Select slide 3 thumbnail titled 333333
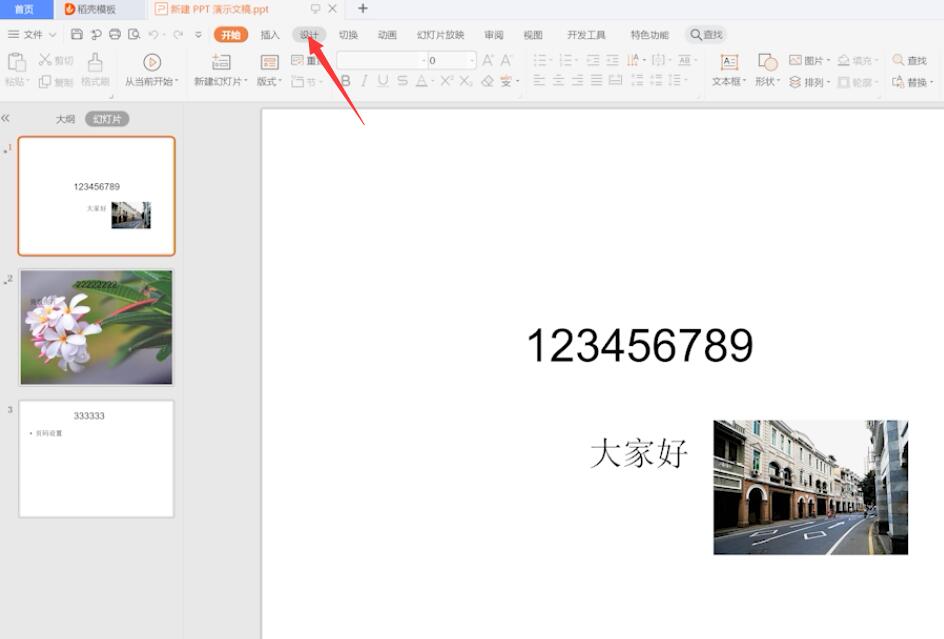This screenshot has width=944, height=639. 96,459
